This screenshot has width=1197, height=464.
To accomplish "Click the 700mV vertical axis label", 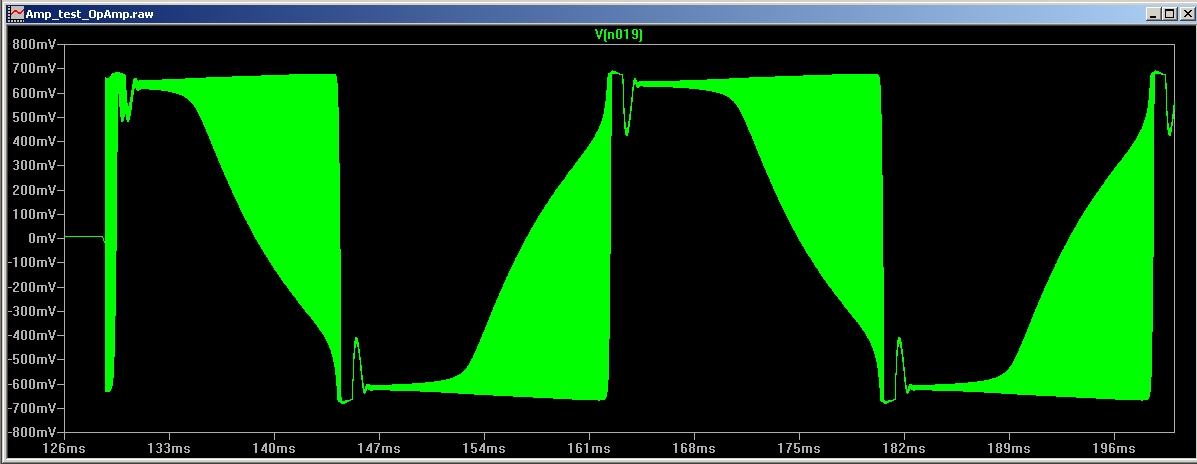I will pyautogui.click(x=37, y=69).
